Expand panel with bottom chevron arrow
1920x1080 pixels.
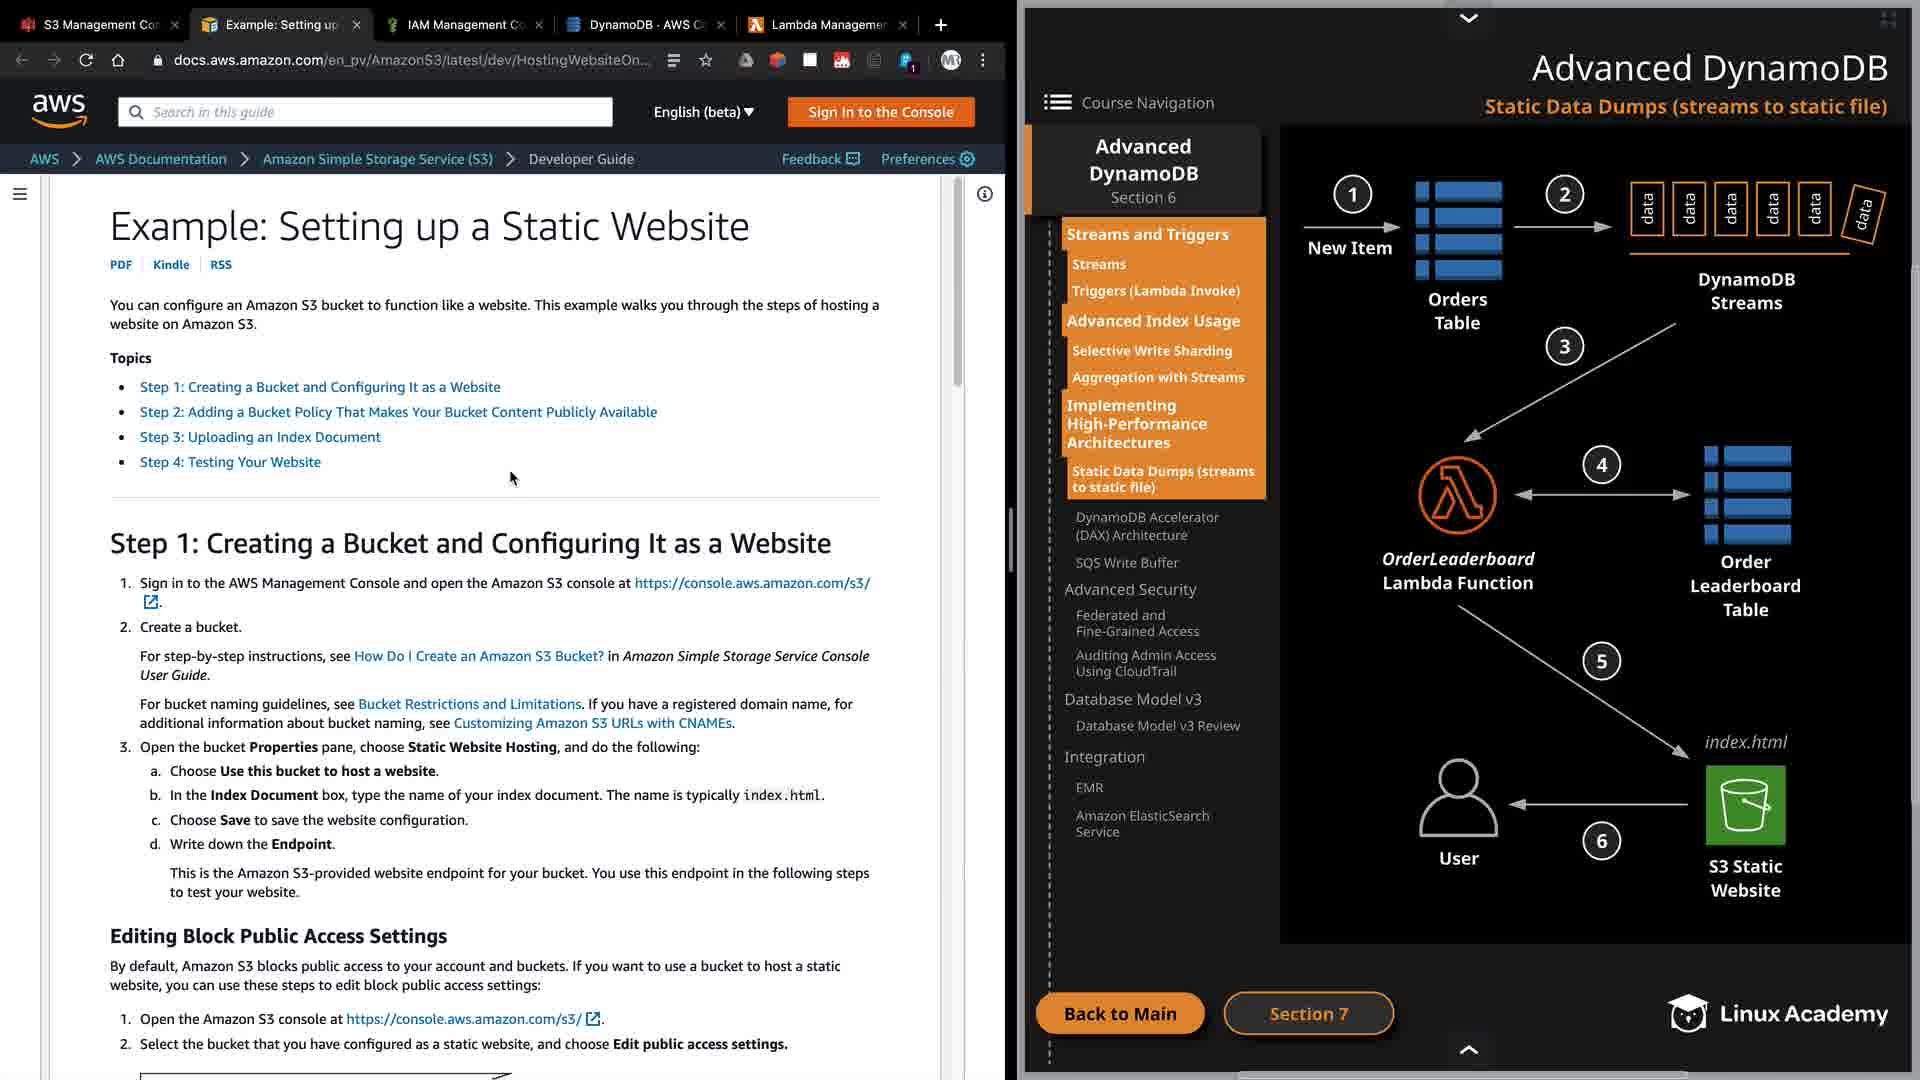(x=1468, y=1049)
